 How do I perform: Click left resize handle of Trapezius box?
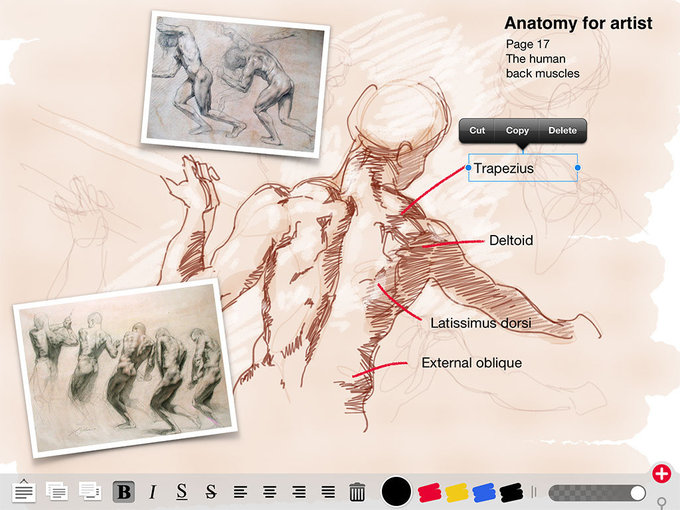tap(468, 167)
